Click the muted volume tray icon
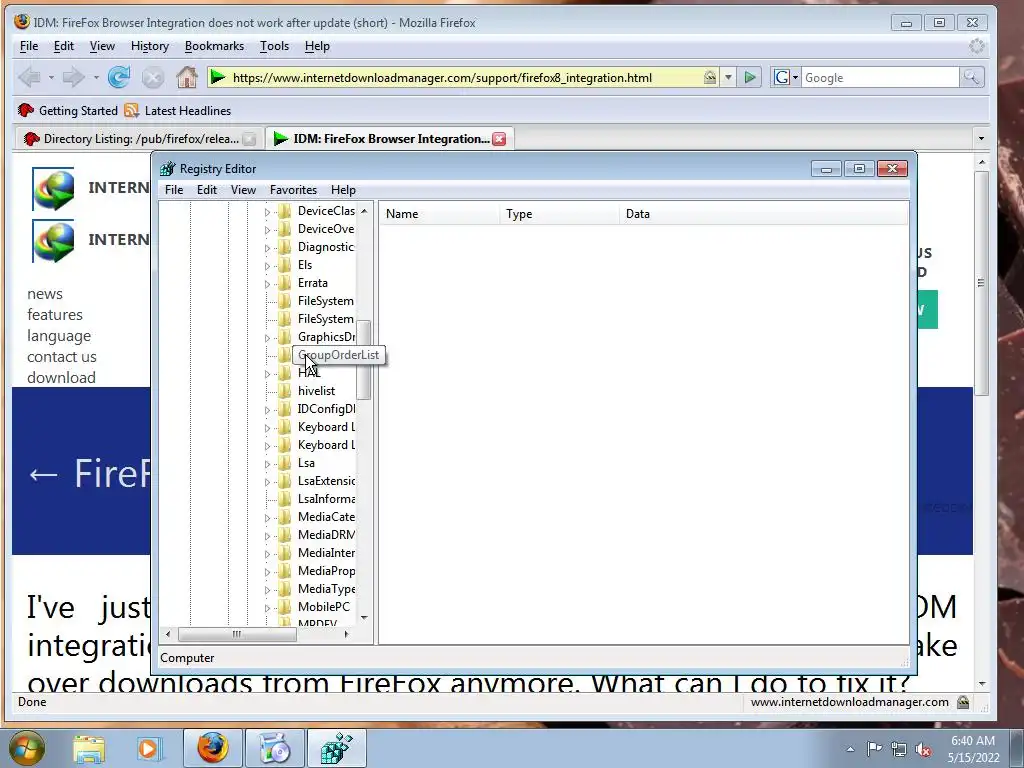 (x=923, y=749)
